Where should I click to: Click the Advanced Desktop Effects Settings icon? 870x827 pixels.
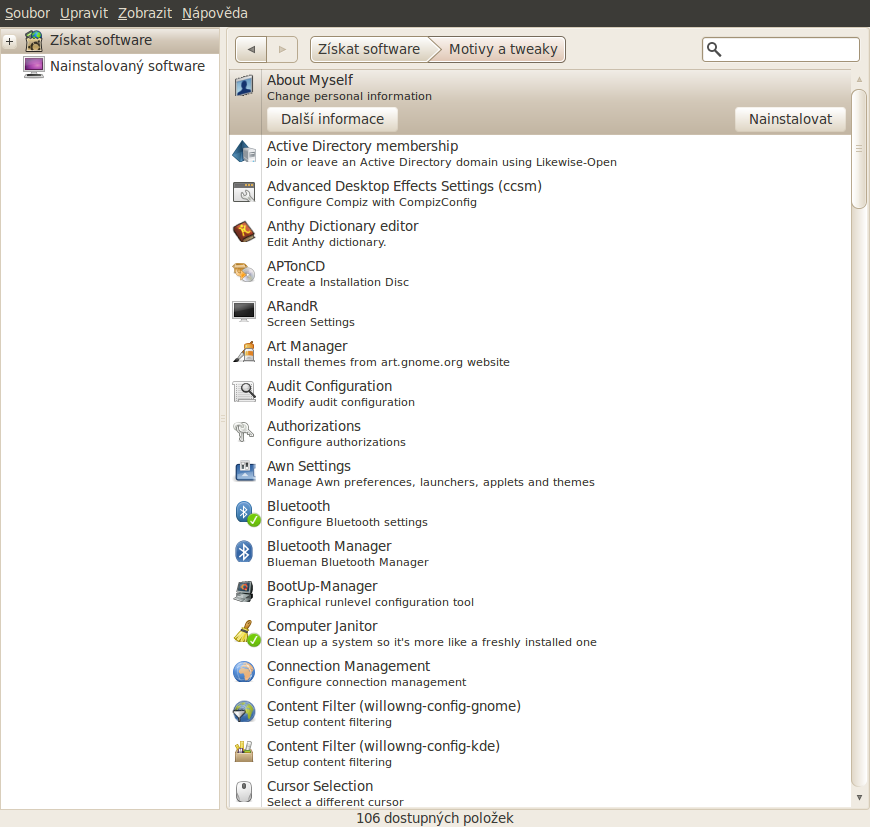(244, 192)
